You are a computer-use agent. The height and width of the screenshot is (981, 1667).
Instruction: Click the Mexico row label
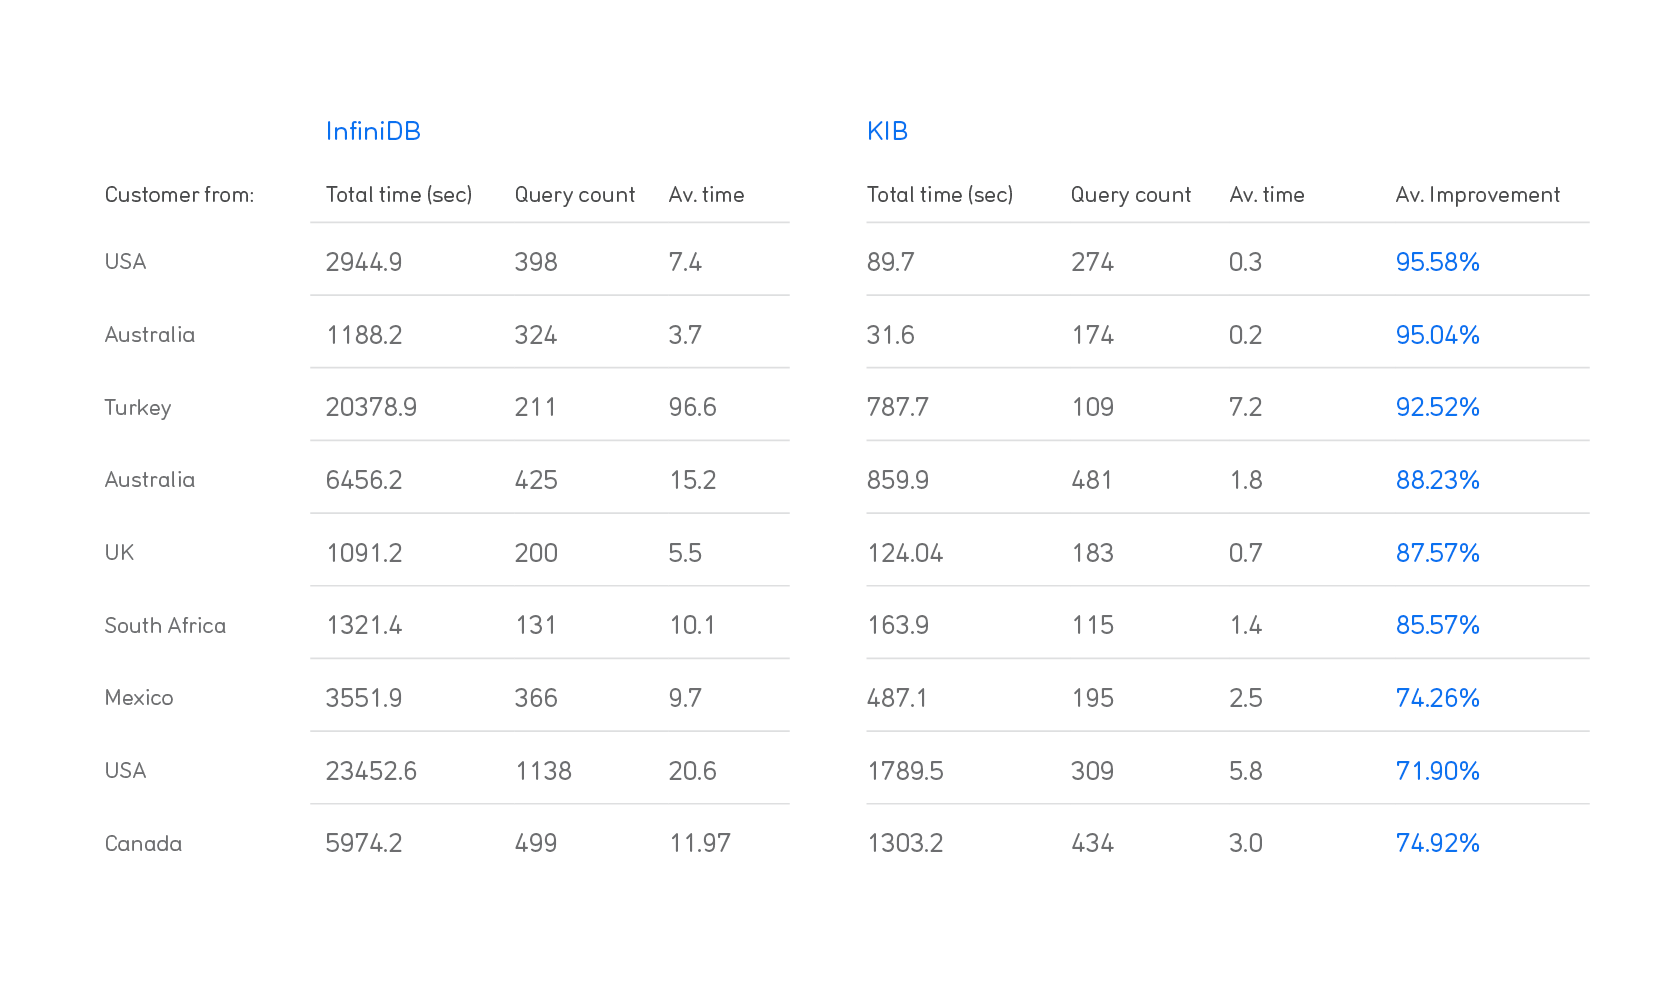pyautogui.click(x=139, y=698)
